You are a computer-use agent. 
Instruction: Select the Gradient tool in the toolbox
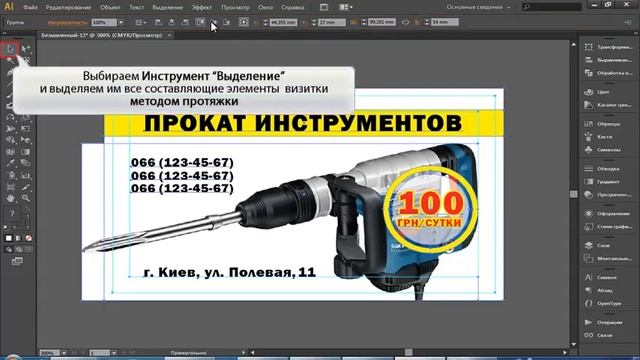[26, 152]
